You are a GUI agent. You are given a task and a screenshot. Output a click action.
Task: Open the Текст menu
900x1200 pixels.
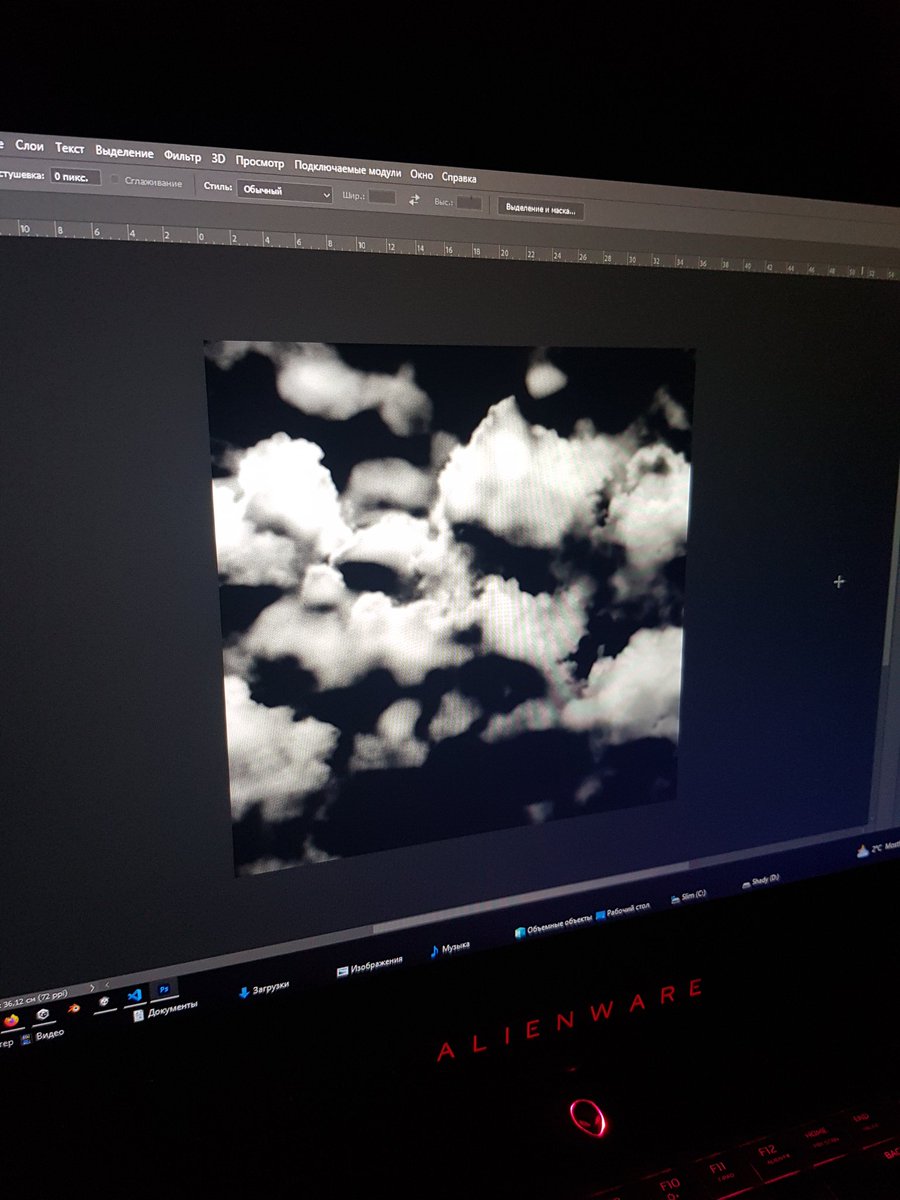(69, 148)
